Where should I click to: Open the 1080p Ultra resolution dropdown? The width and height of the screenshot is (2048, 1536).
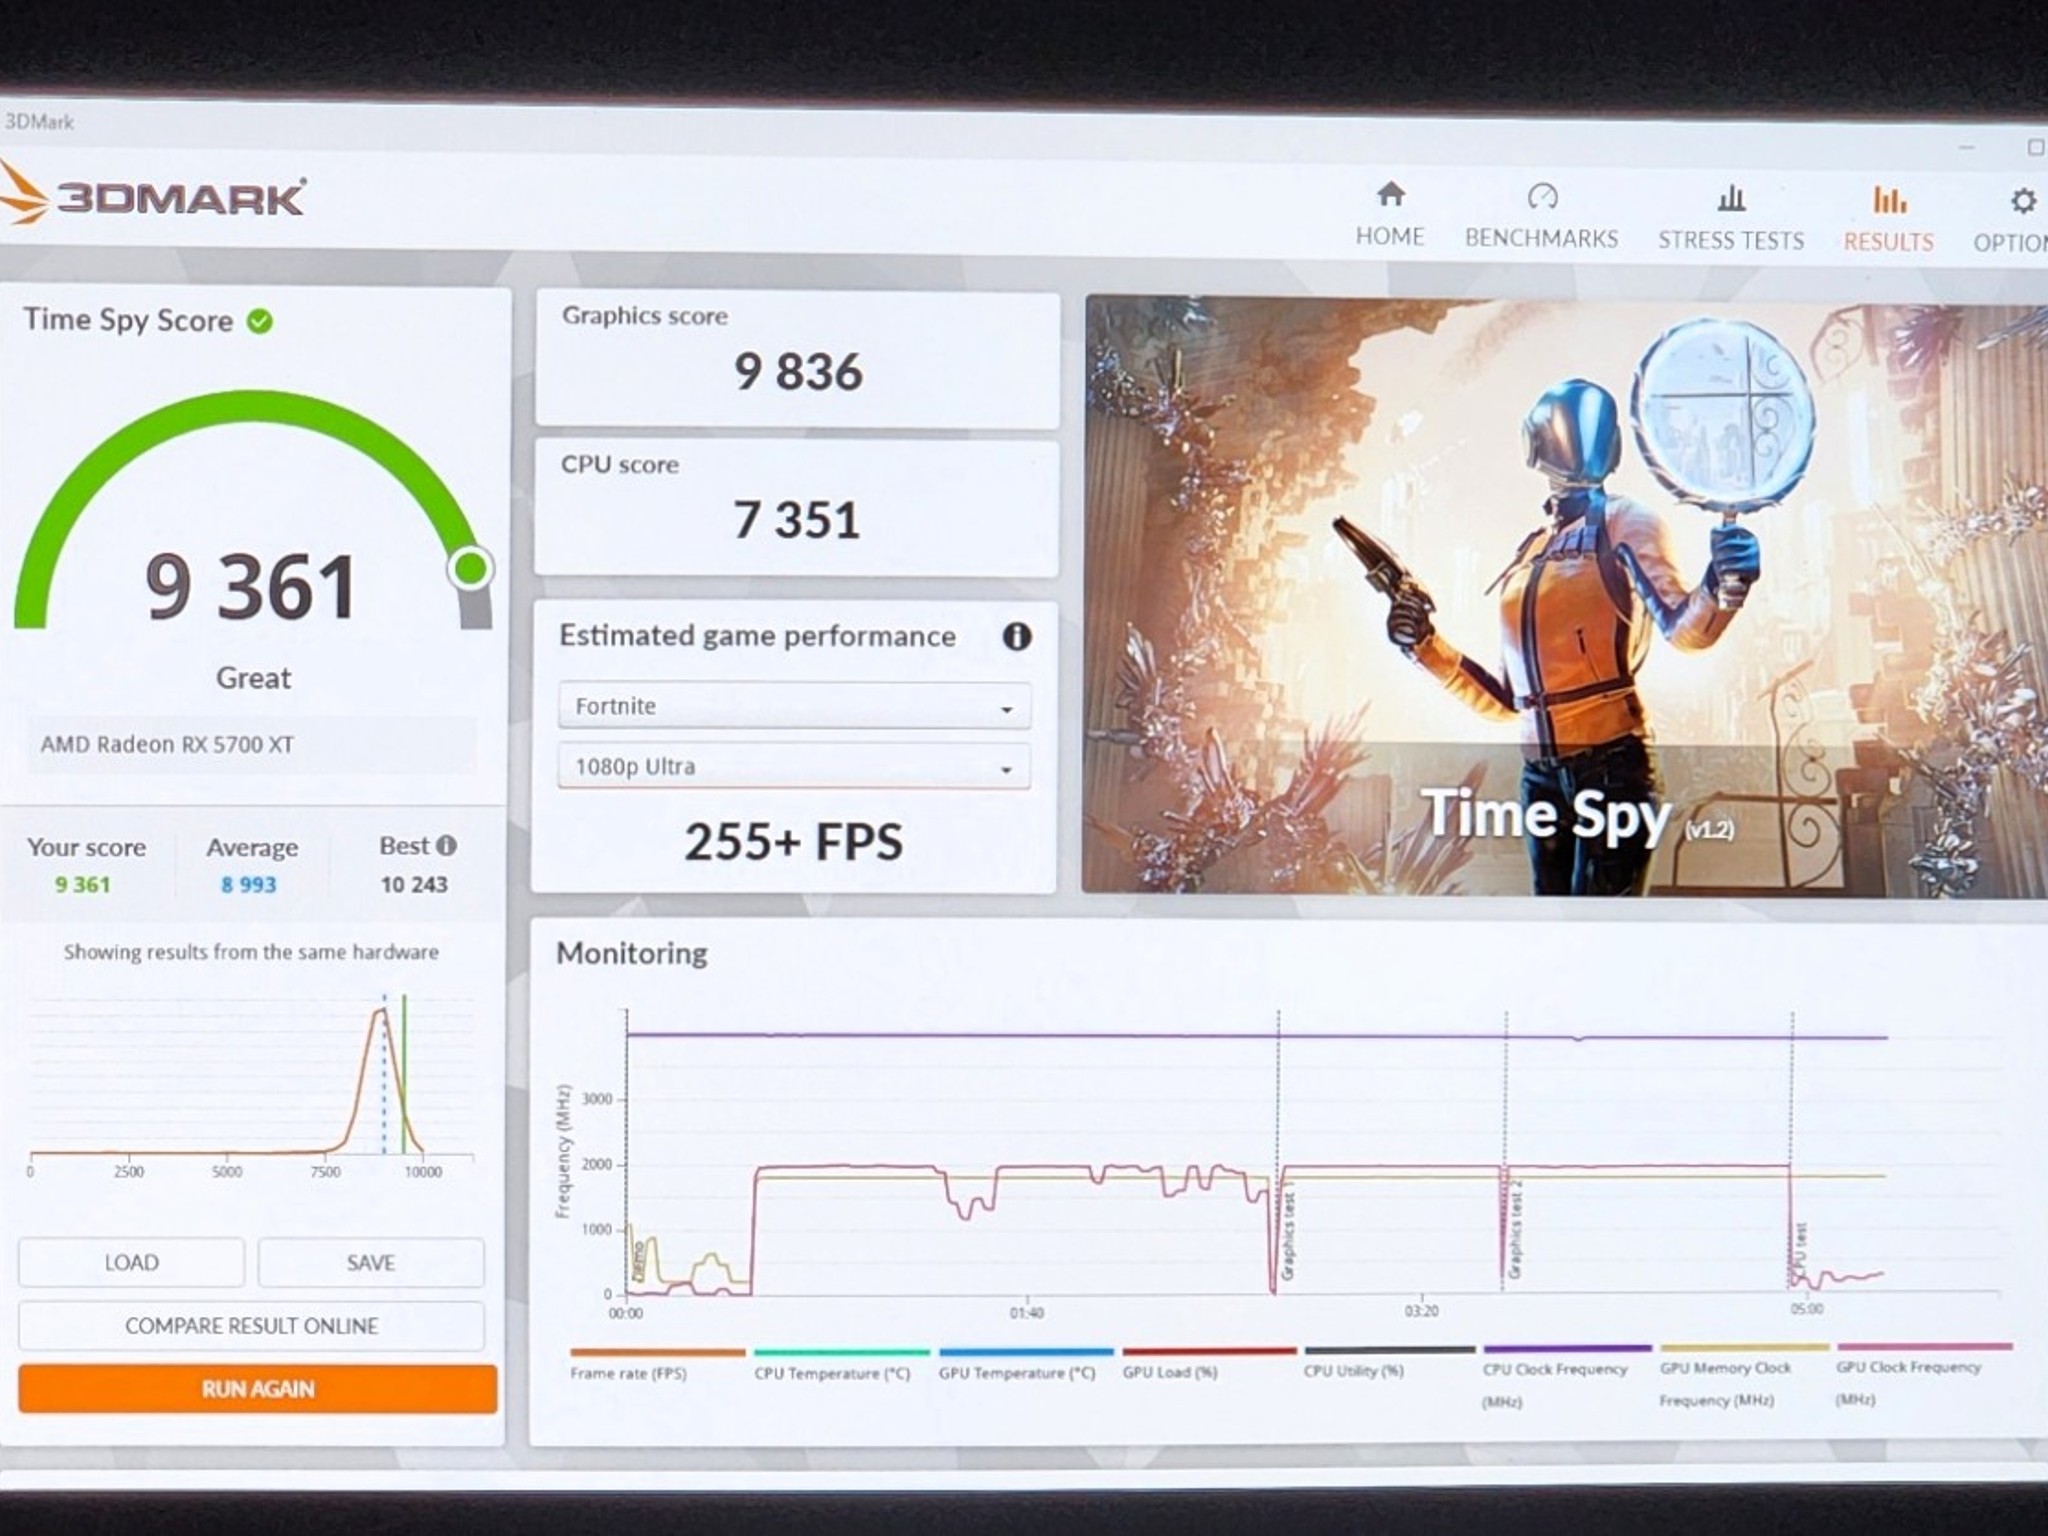pos(794,766)
